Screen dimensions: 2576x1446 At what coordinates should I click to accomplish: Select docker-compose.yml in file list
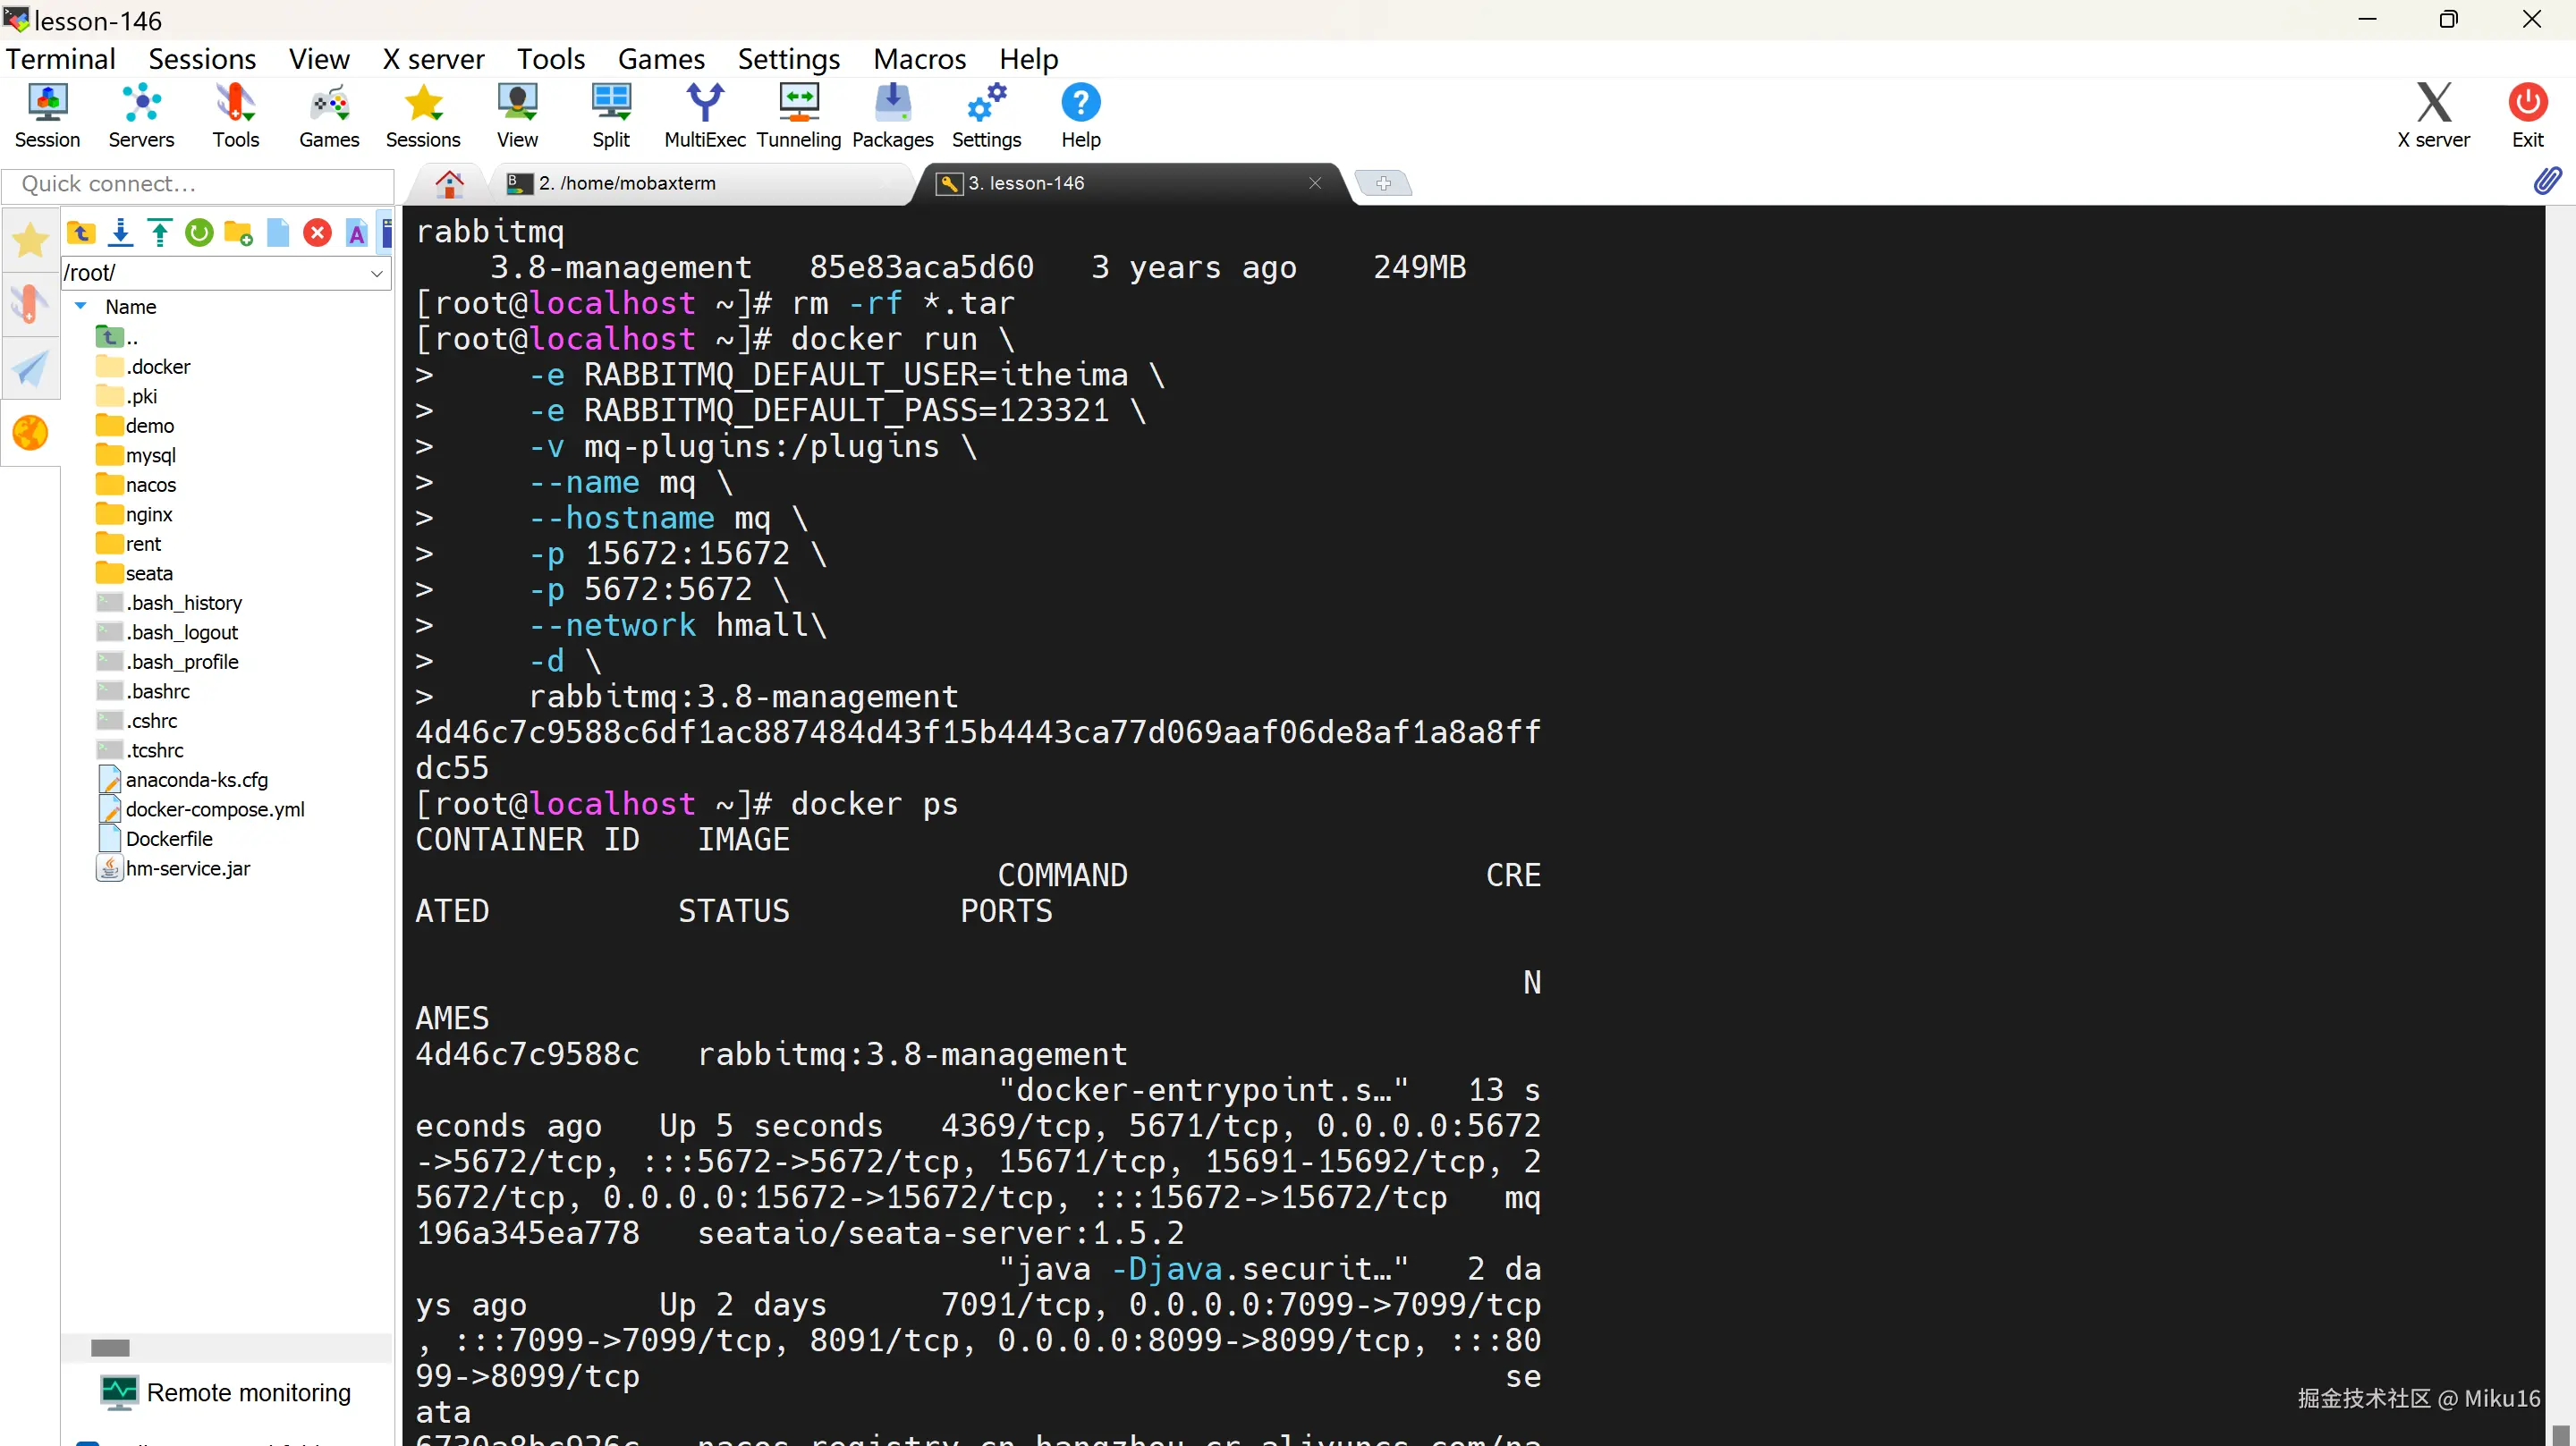click(x=214, y=809)
